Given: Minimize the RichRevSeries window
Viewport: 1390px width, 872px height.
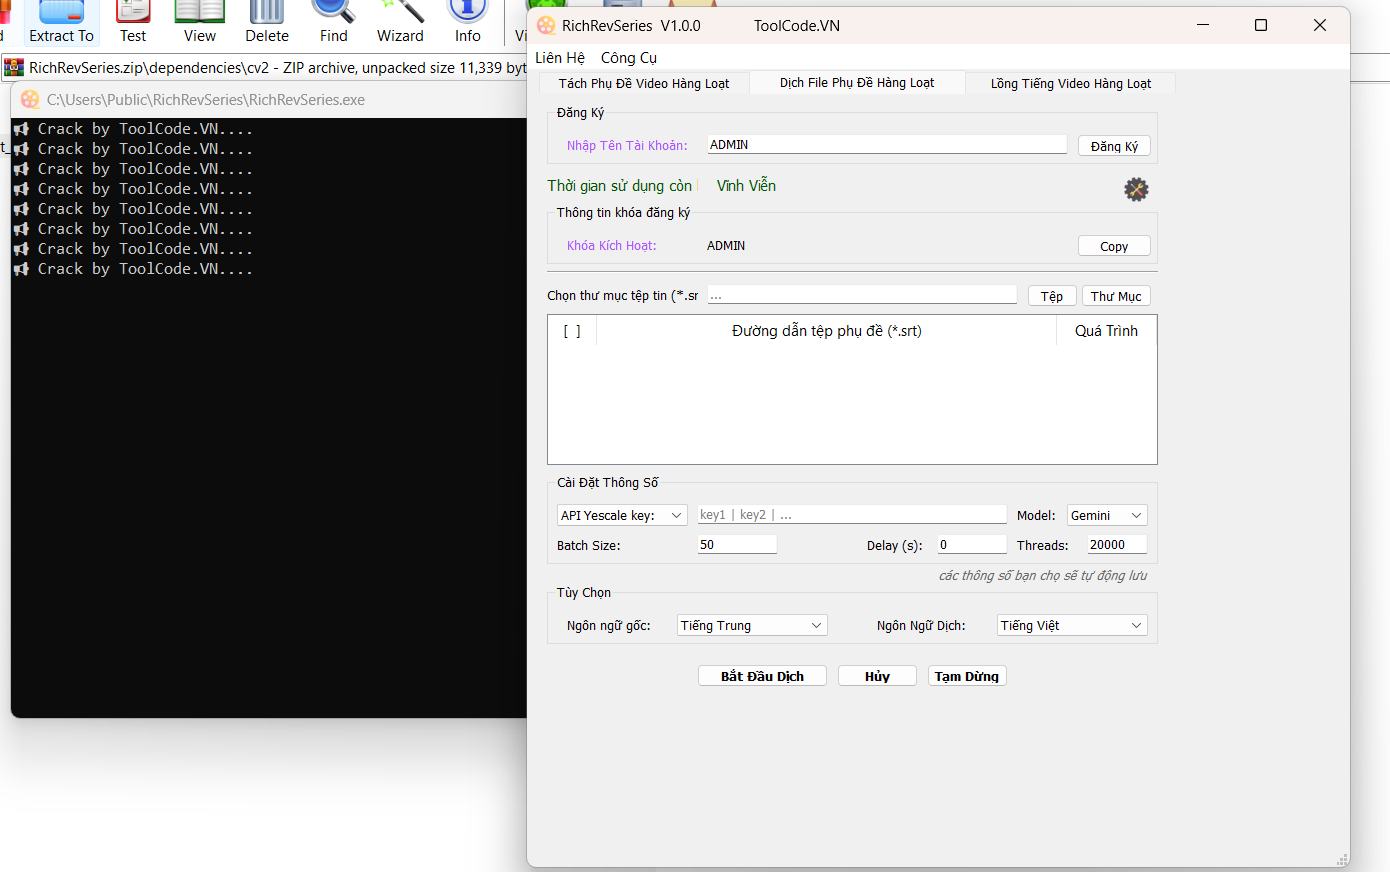Looking at the screenshot, I should (1203, 25).
